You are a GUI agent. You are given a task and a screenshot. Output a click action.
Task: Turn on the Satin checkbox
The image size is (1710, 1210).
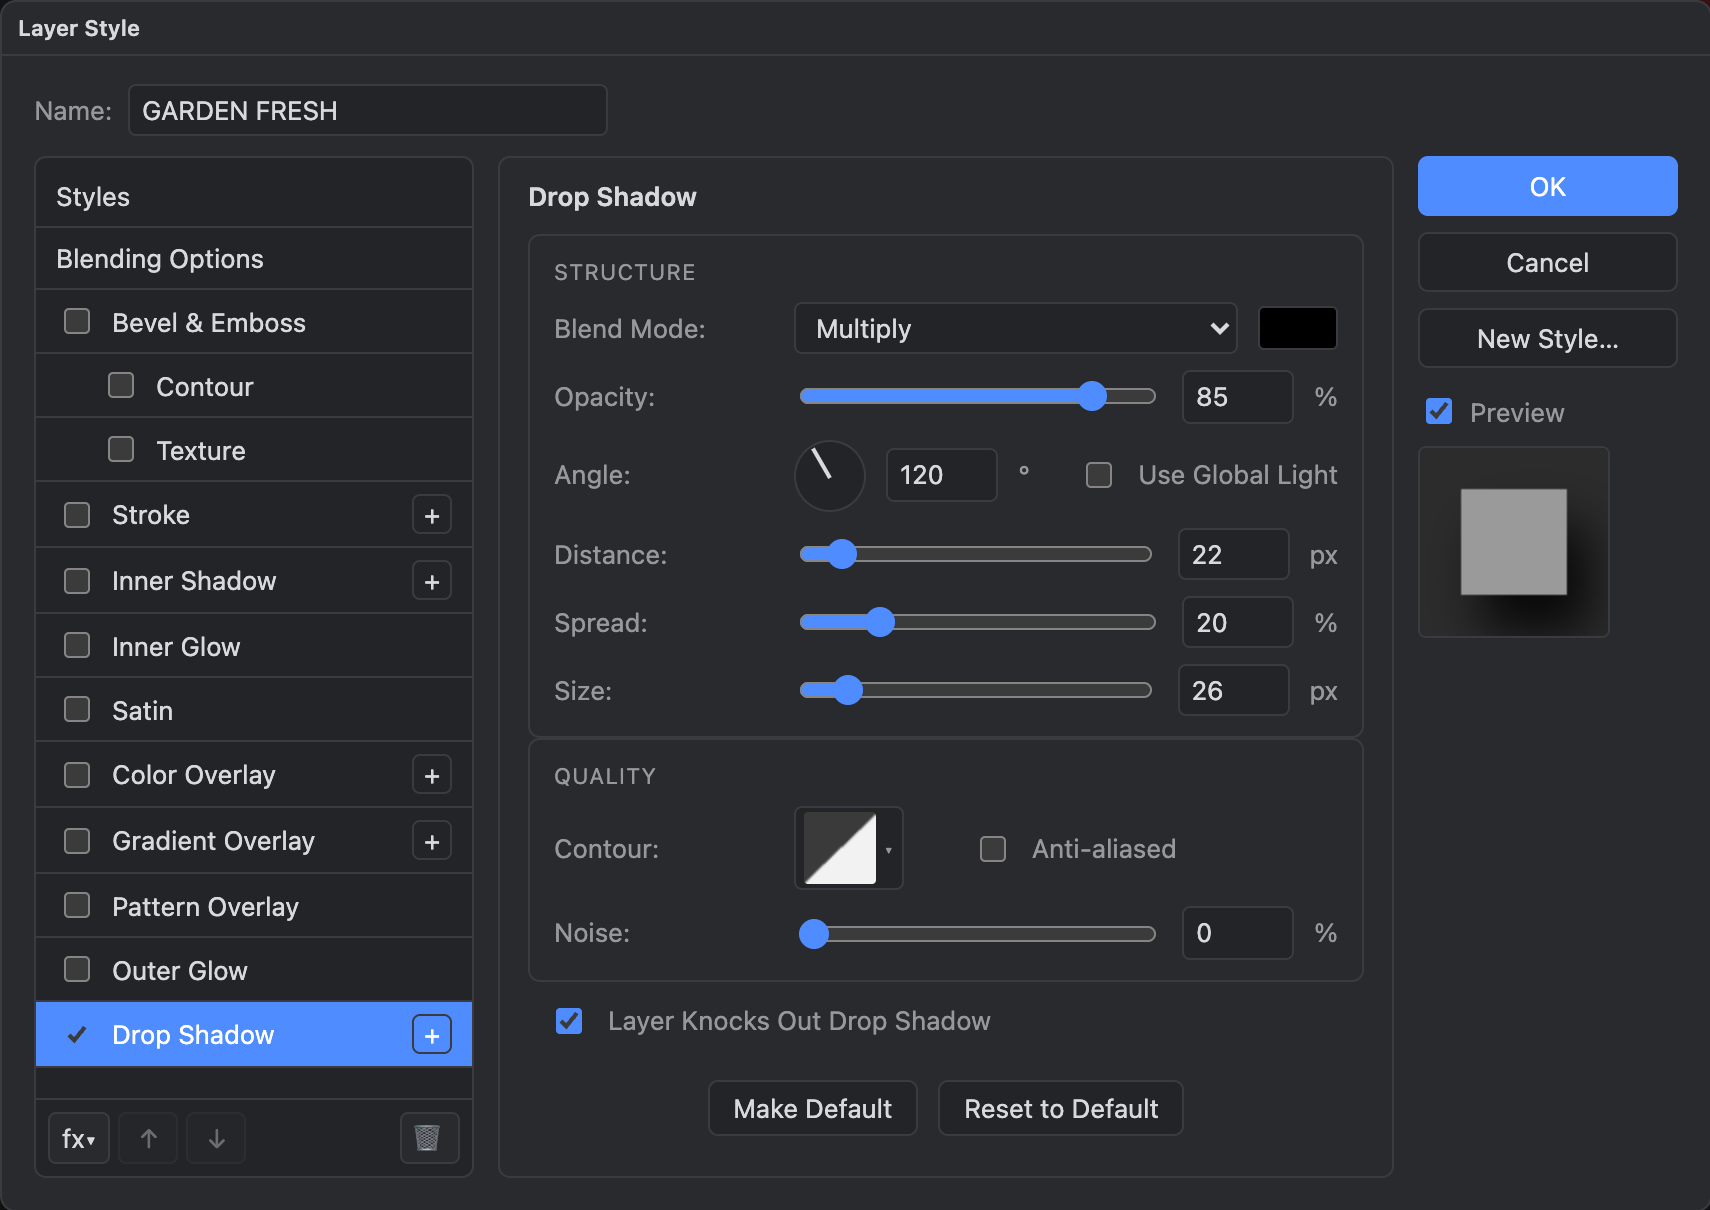pos(77,709)
